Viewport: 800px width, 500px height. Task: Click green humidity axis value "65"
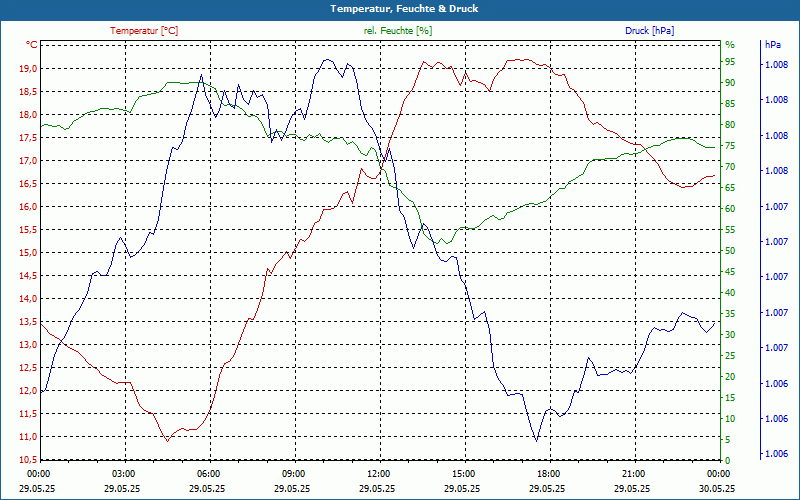point(730,188)
